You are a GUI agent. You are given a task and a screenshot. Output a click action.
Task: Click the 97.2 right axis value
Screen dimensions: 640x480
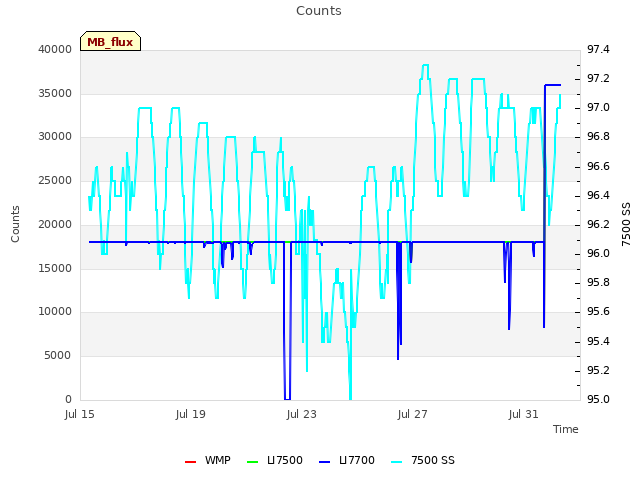coord(598,78)
